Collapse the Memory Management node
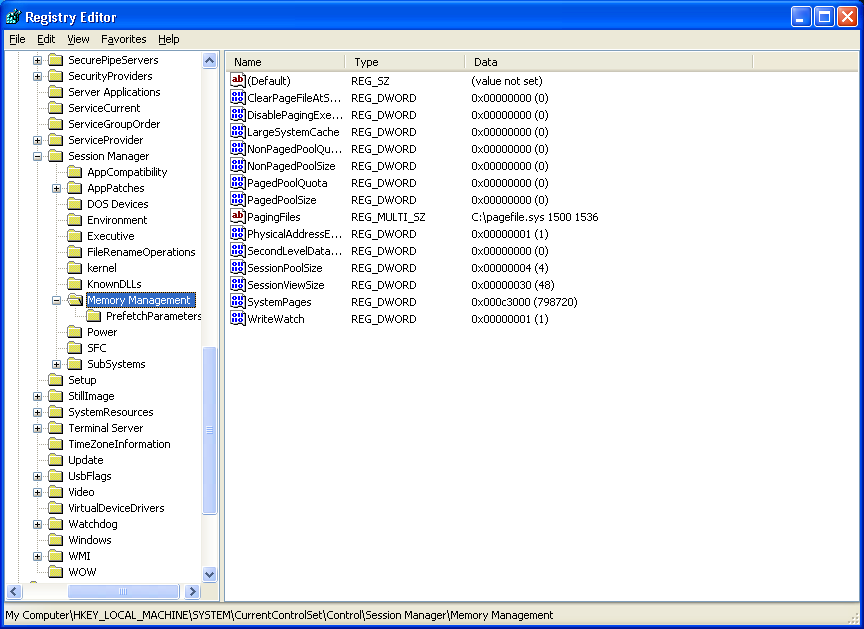This screenshot has width=864, height=629. [x=57, y=300]
